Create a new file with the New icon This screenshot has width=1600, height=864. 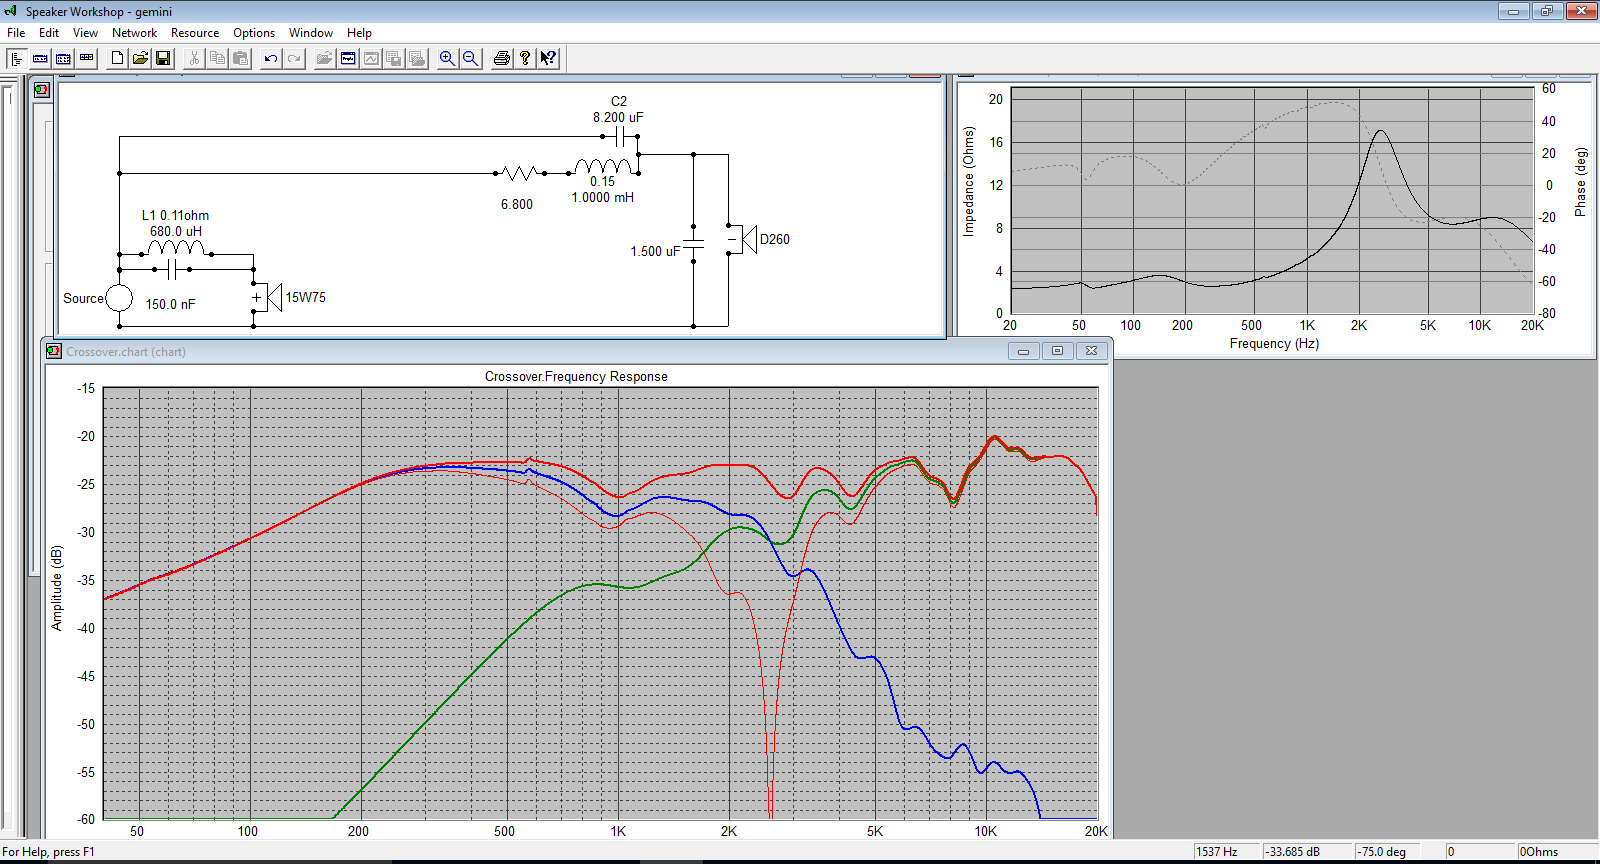(117, 58)
